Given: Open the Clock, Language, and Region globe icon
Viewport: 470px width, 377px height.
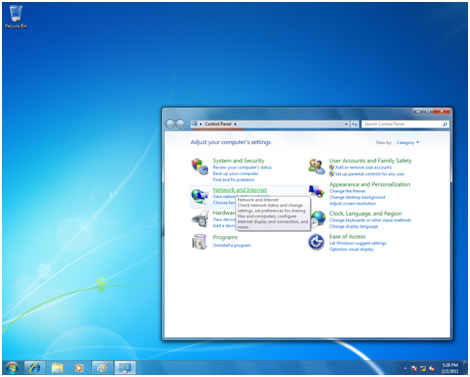Looking at the screenshot, I should tap(318, 219).
